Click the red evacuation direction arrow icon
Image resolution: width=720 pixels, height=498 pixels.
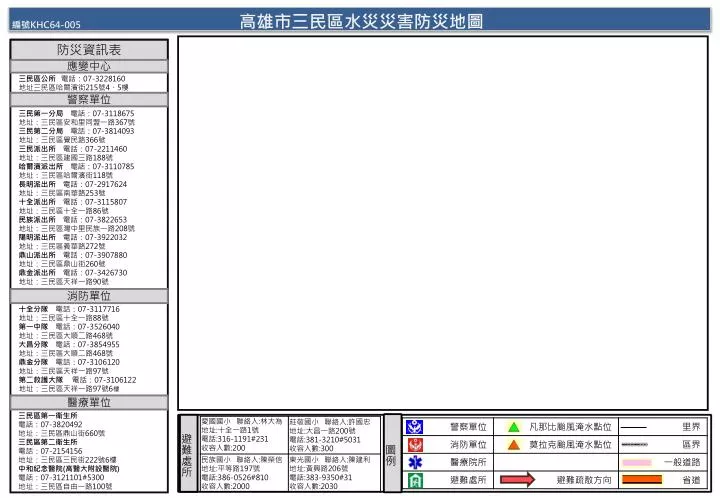(518, 480)
